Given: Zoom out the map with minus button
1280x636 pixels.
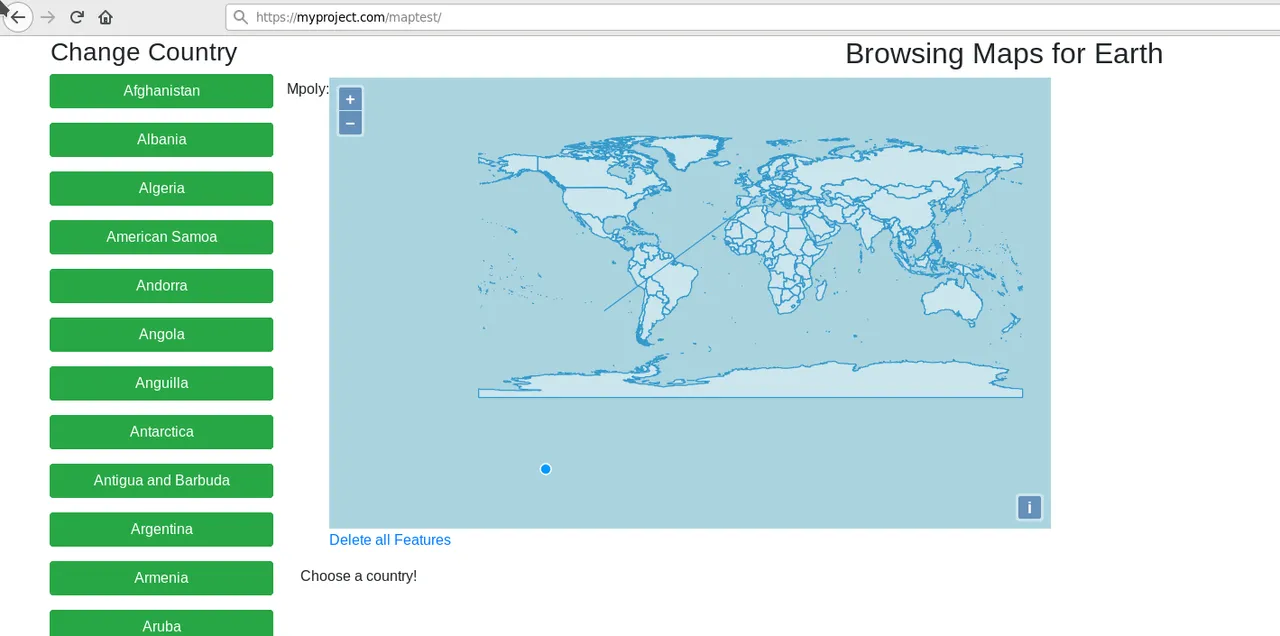Looking at the screenshot, I should pyautogui.click(x=350, y=123).
